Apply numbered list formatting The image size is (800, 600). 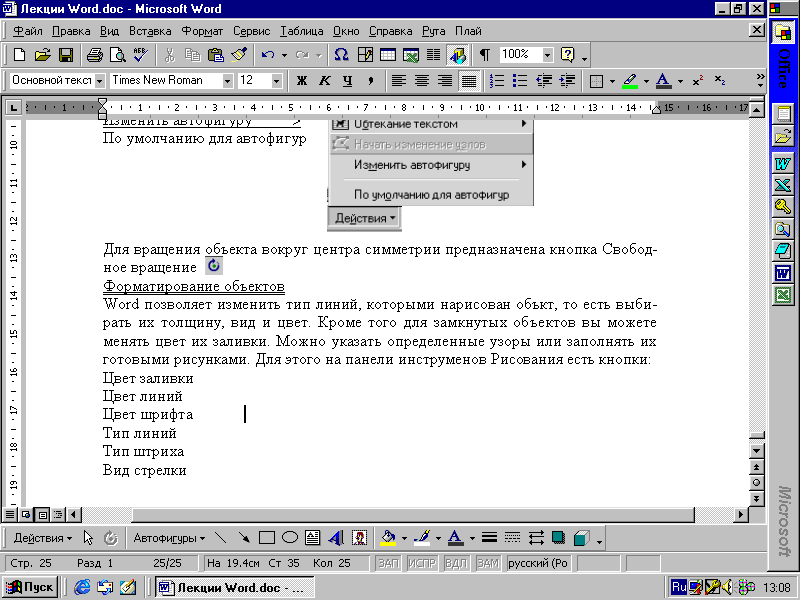pos(496,81)
